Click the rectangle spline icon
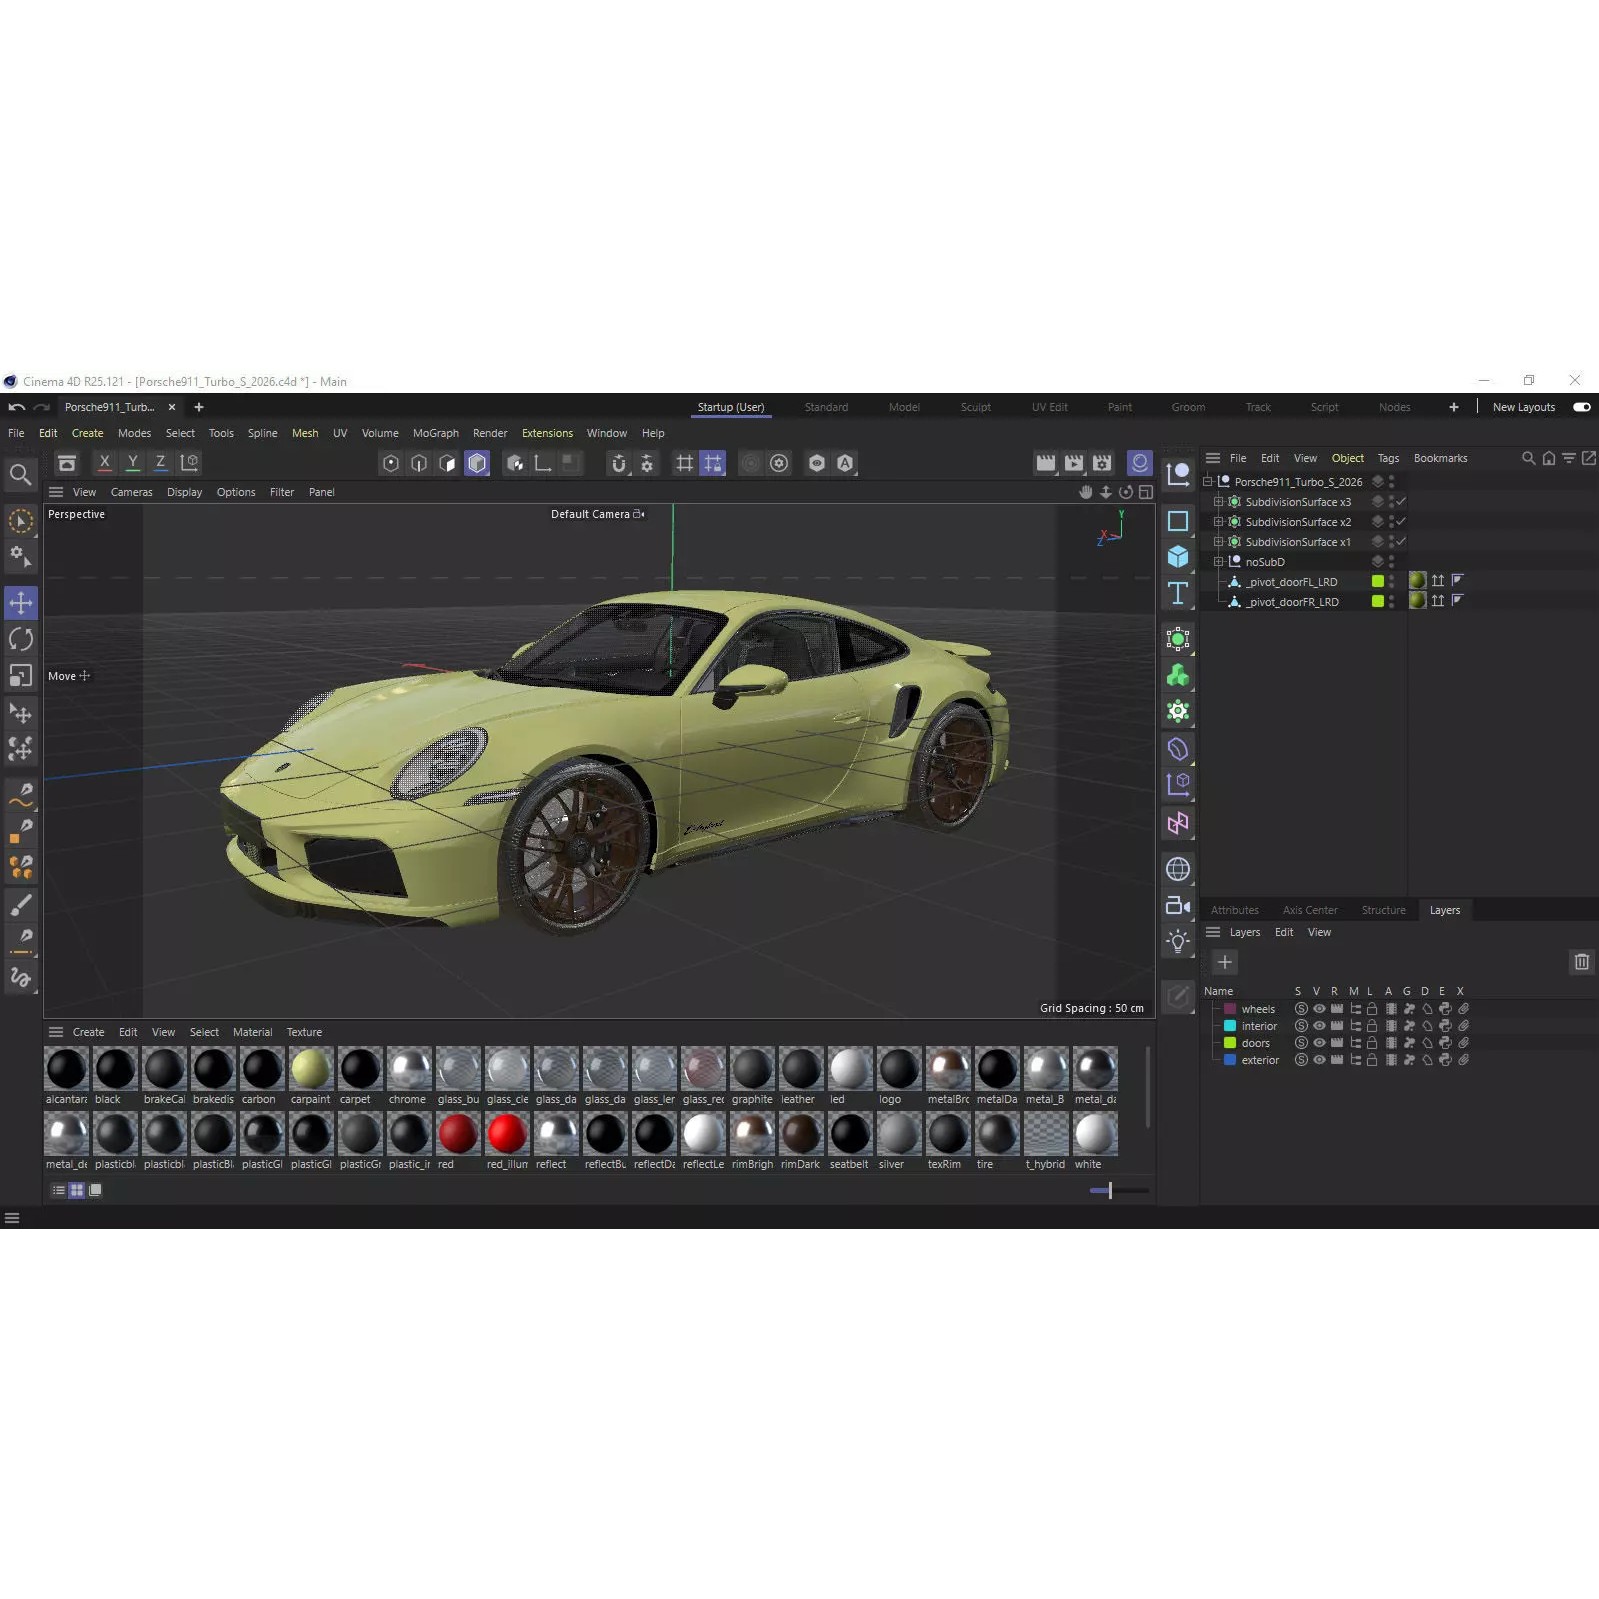The height and width of the screenshot is (1599, 1599). 1178,521
